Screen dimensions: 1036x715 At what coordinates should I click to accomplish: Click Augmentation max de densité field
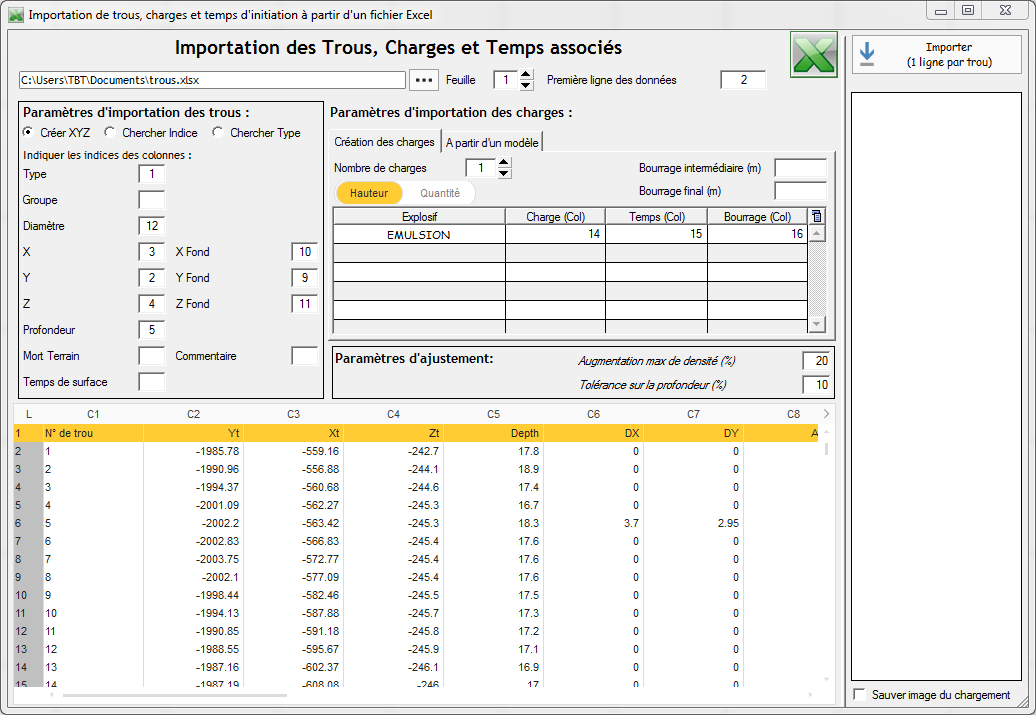pyautogui.click(x=816, y=361)
